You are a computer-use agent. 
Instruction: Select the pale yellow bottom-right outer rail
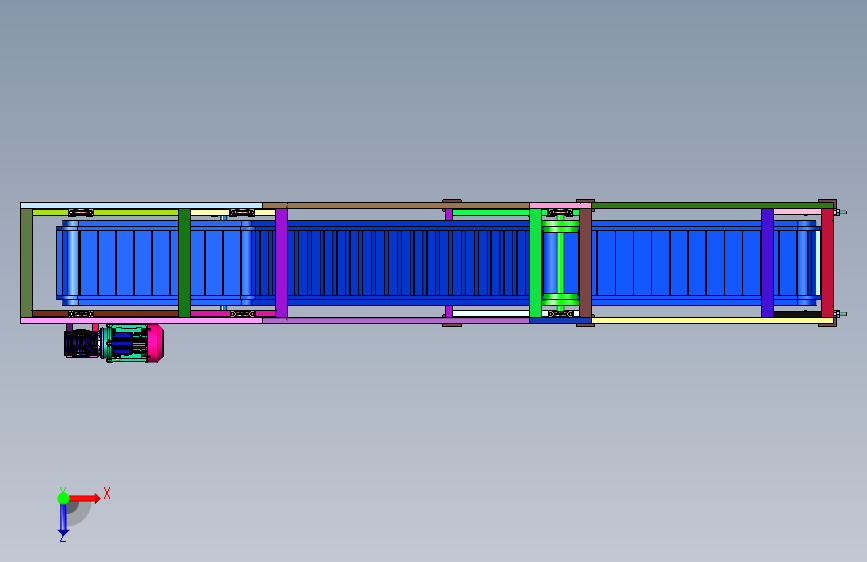coord(713,320)
